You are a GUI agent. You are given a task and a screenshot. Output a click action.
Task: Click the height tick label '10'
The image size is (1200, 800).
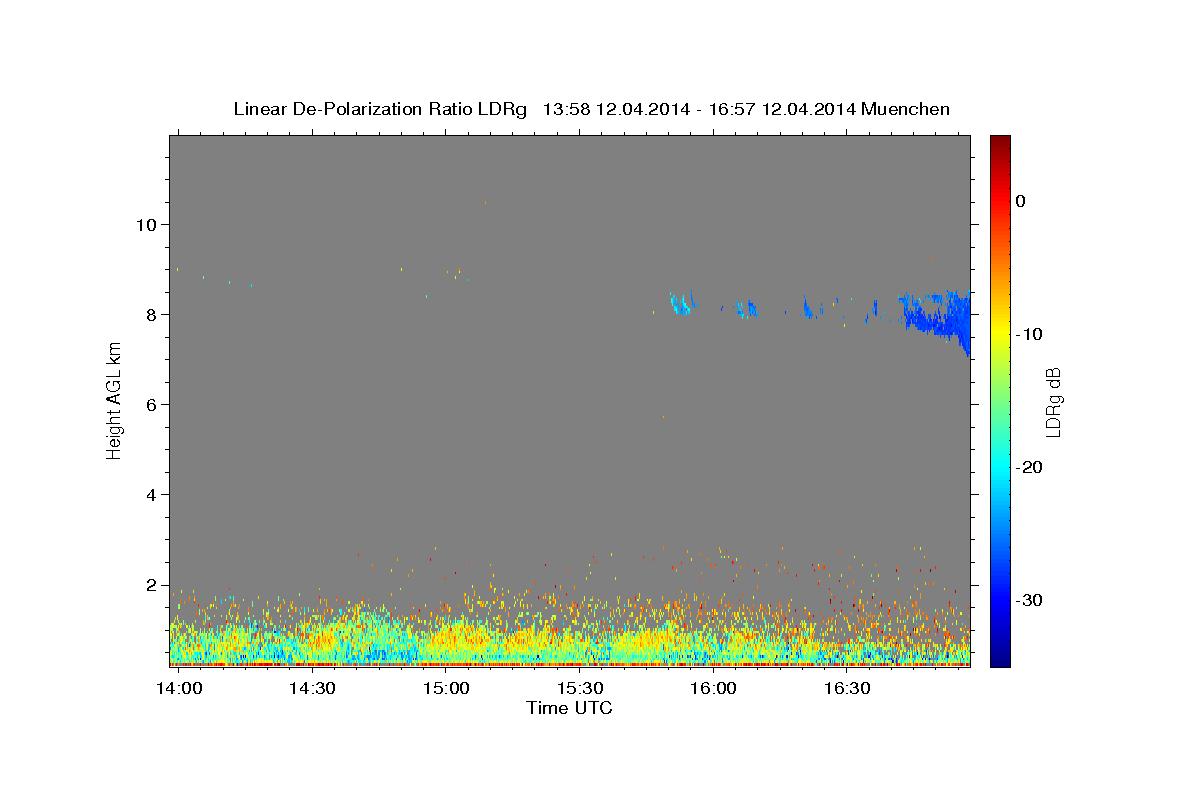tap(146, 224)
